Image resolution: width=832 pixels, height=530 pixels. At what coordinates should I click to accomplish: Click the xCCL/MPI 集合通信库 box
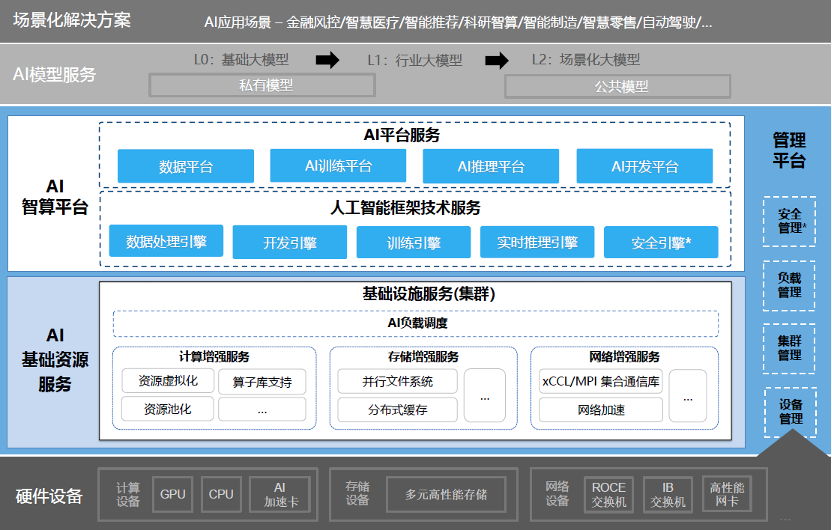pos(601,381)
